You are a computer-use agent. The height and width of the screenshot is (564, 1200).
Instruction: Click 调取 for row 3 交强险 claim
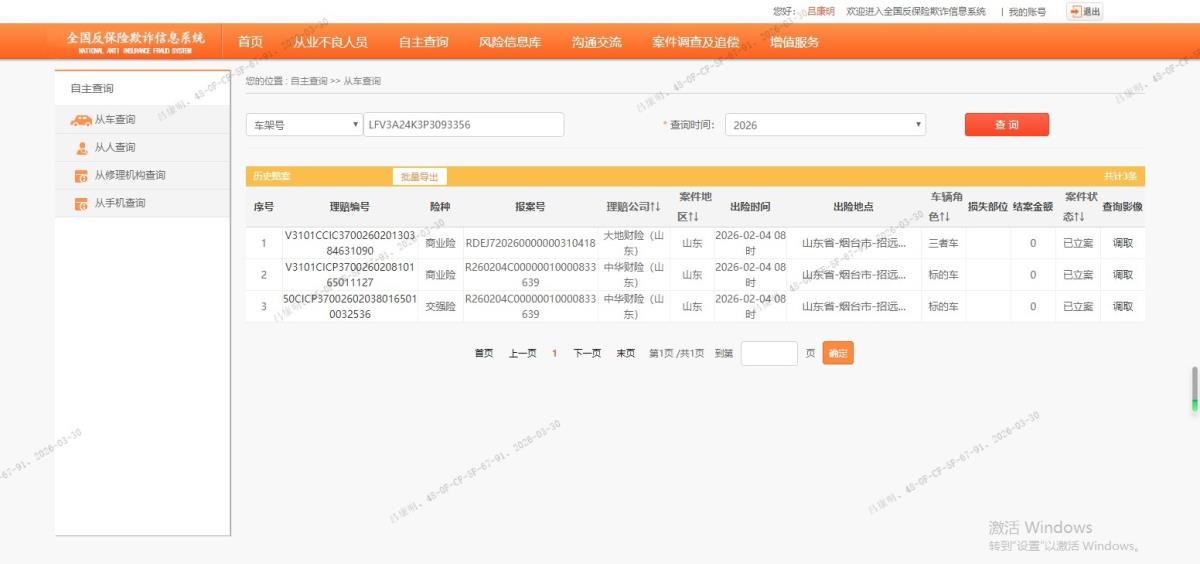[x=1123, y=307]
